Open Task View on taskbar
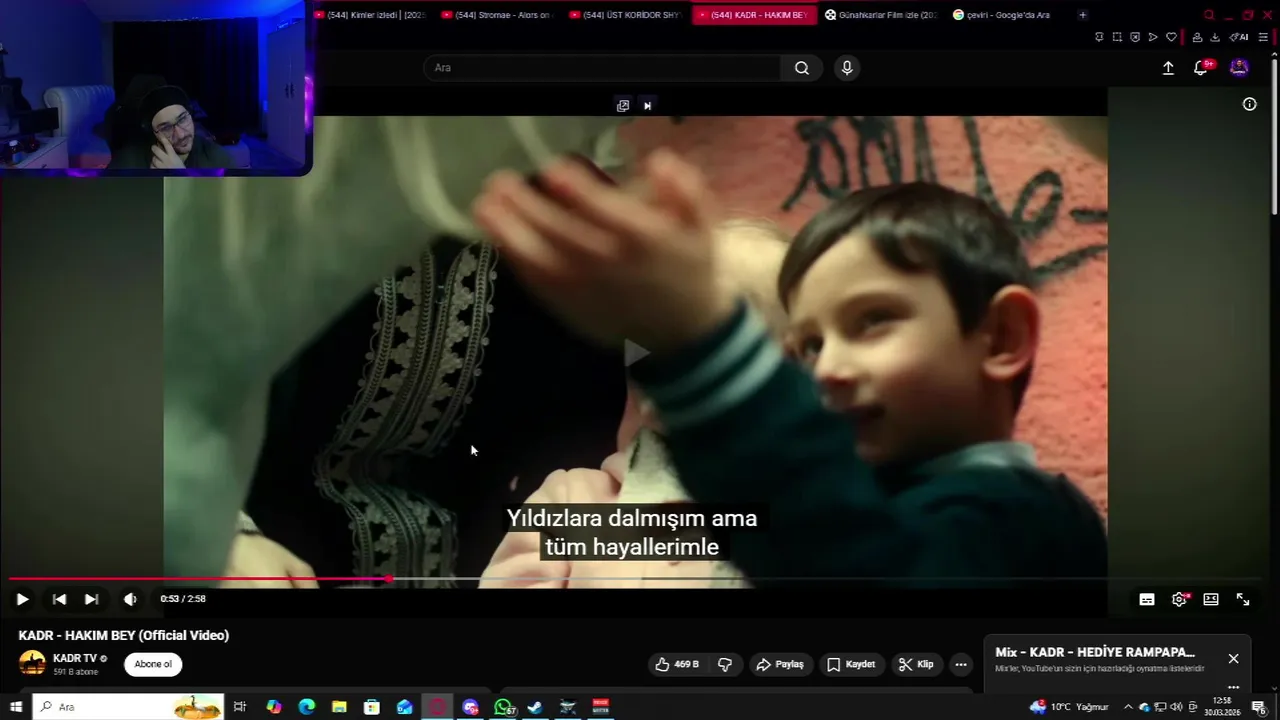The width and height of the screenshot is (1280, 720). [240, 707]
